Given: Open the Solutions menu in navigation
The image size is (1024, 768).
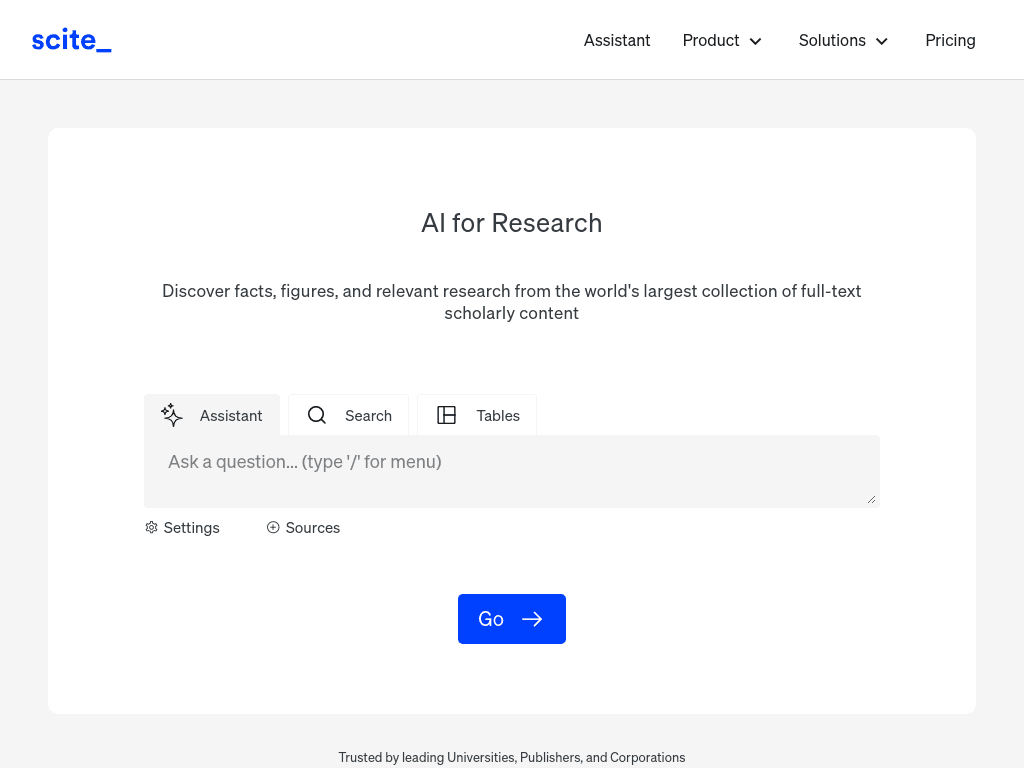Looking at the screenshot, I should click(x=832, y=40).
